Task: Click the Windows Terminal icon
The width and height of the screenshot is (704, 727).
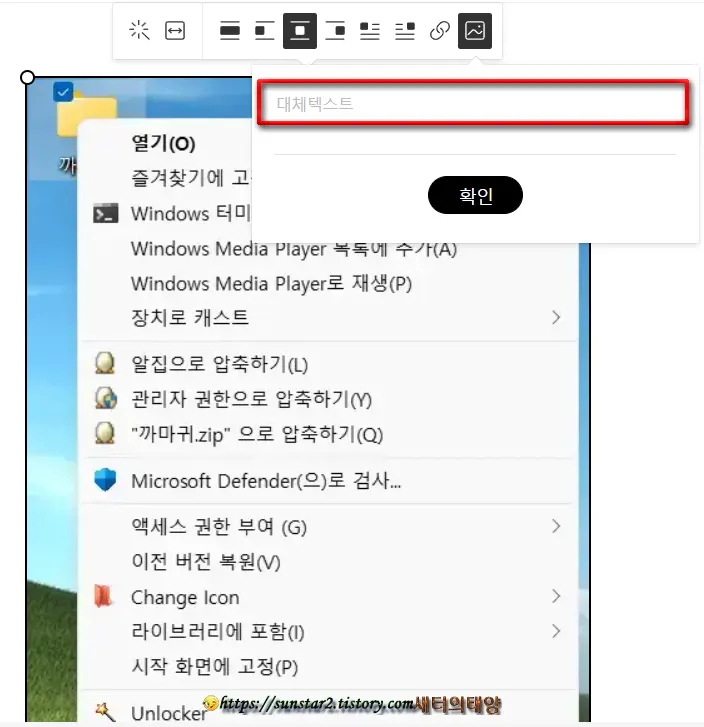Action: pyautogui.click(x=106, y=213)
